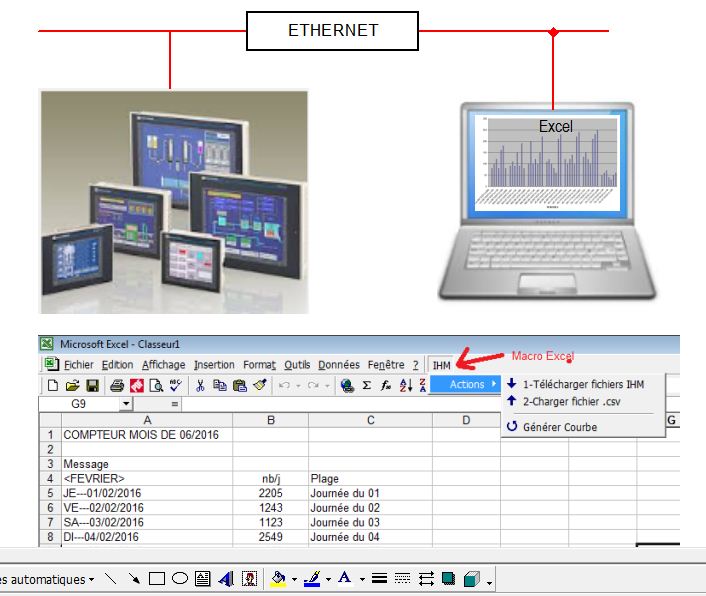
Task: Open font color dropdown arrow
Action: [362, 579]
